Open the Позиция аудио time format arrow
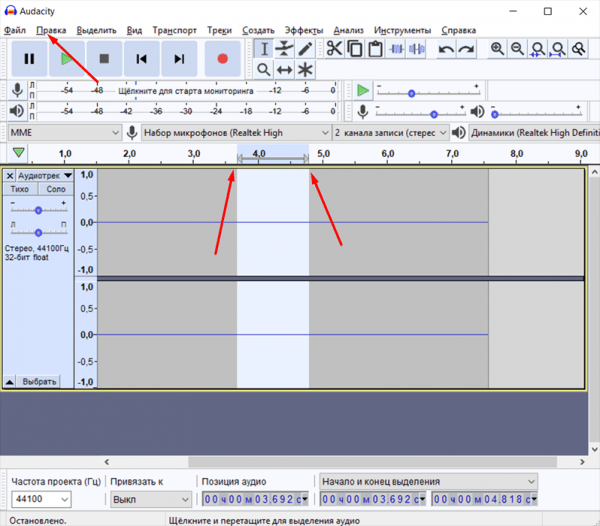600x526 pixels. click(305, 499)
